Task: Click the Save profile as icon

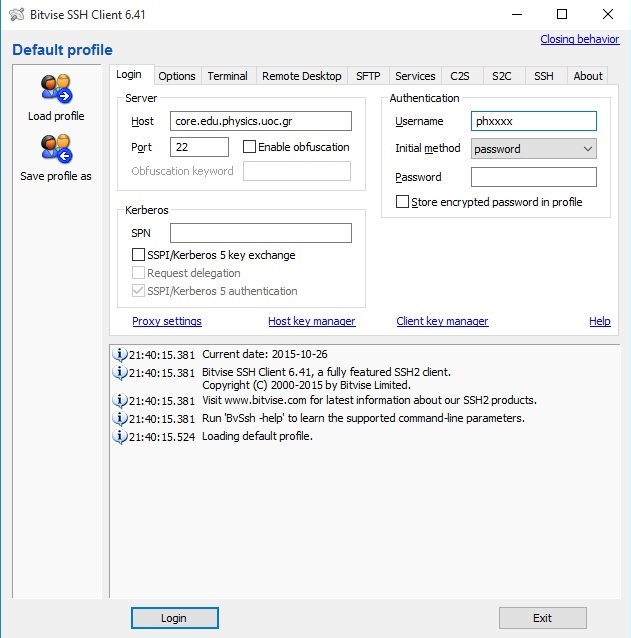Action: 56,148
